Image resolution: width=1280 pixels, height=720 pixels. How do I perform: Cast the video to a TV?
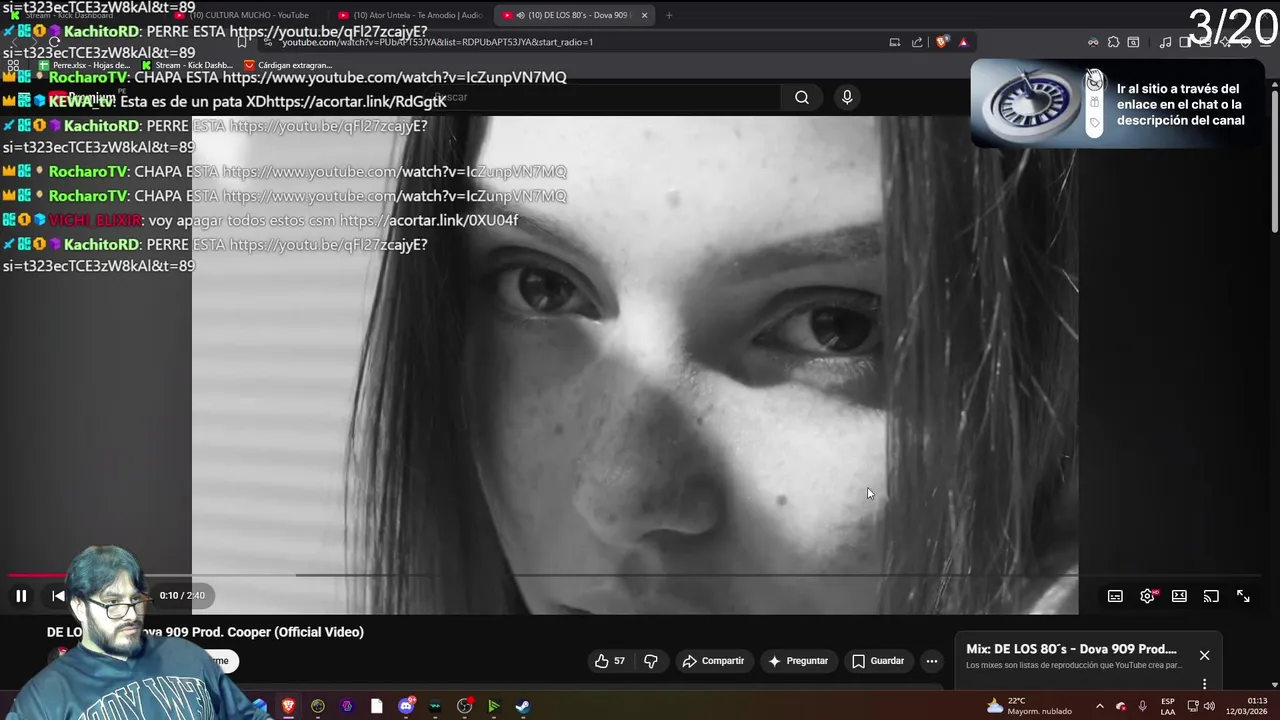[1211, 596]
